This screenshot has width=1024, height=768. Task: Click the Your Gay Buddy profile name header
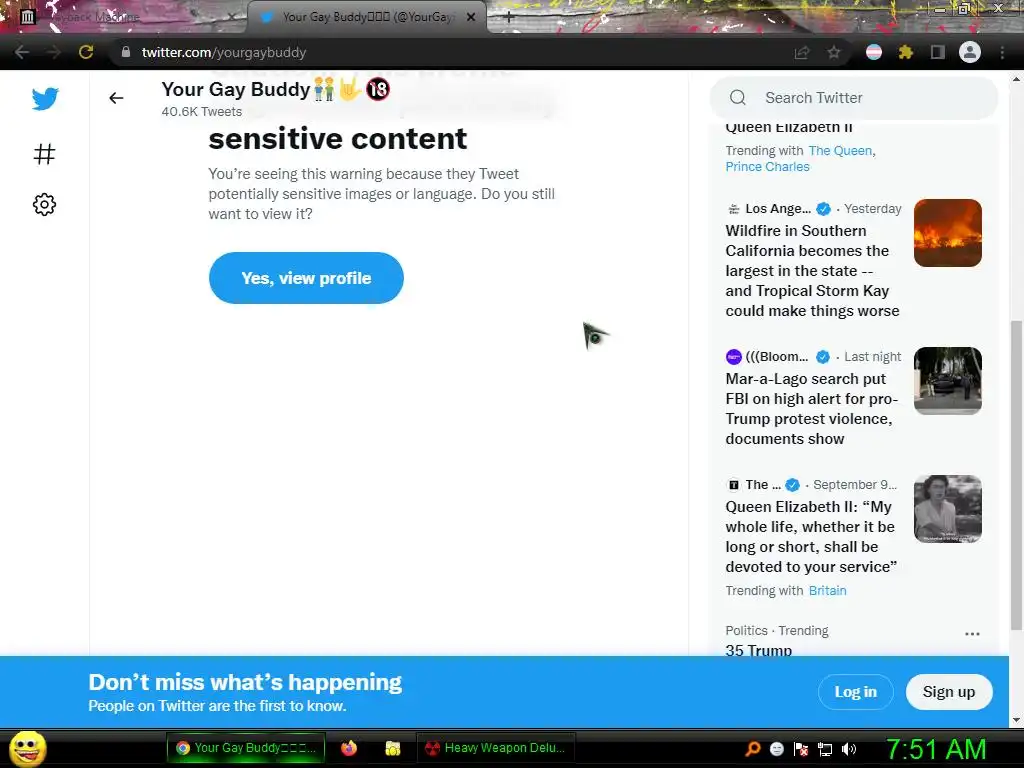[276, 89]
